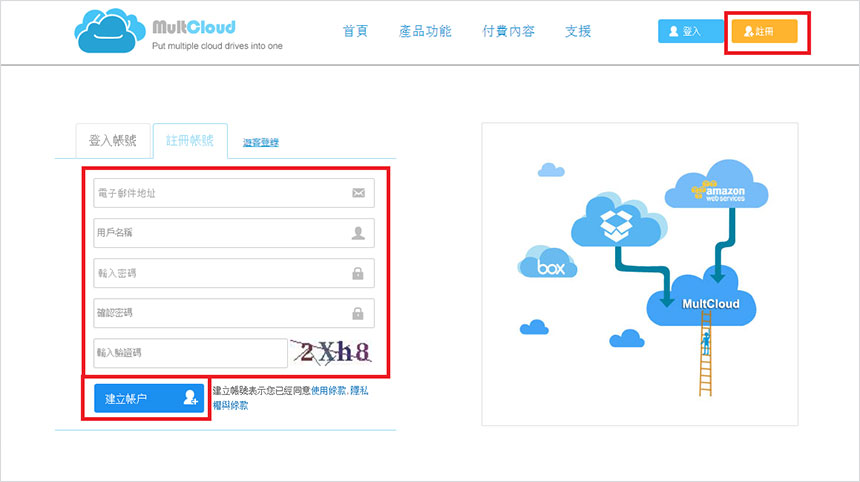This screenshot has width=860, height=482.
Task: Focus the 確認密碼 confirm password field
Action: (234, 313)
